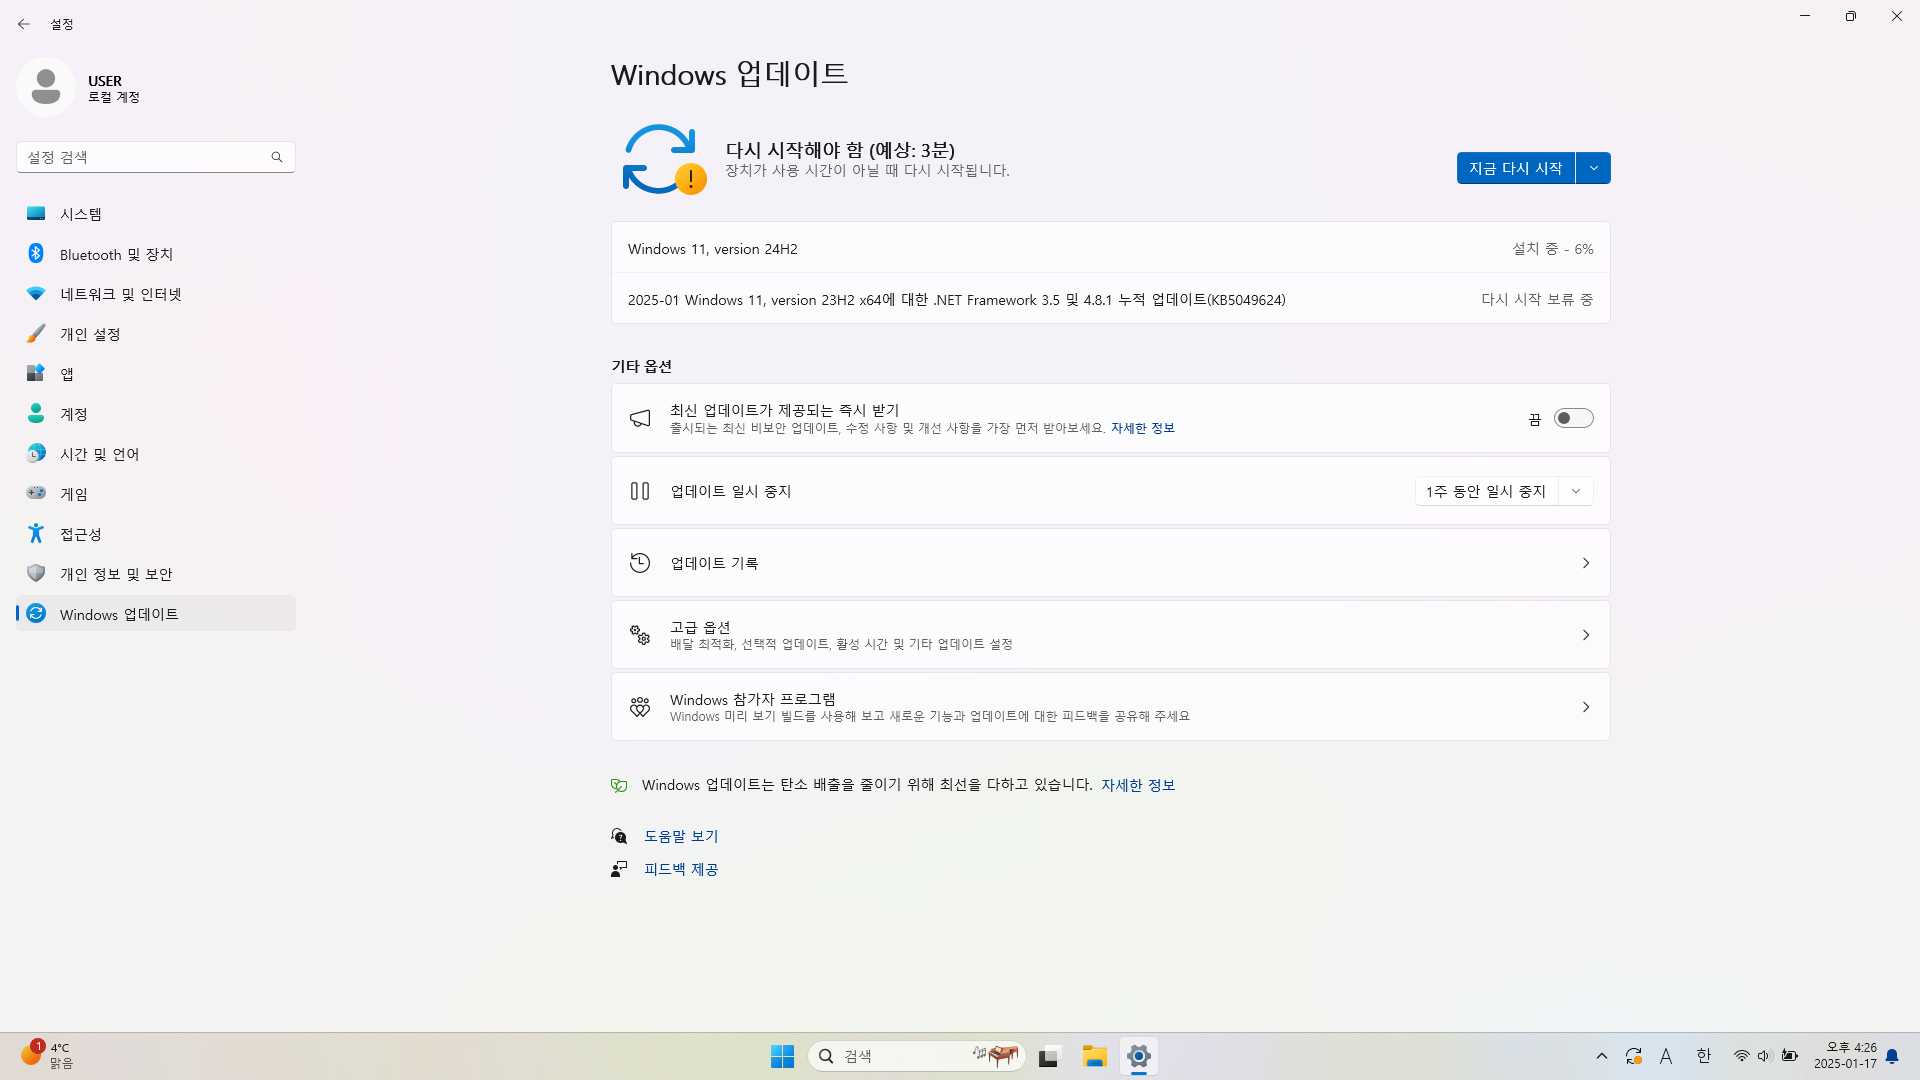Click 1주 동안 일시 중지 button

coord(1486,491)
